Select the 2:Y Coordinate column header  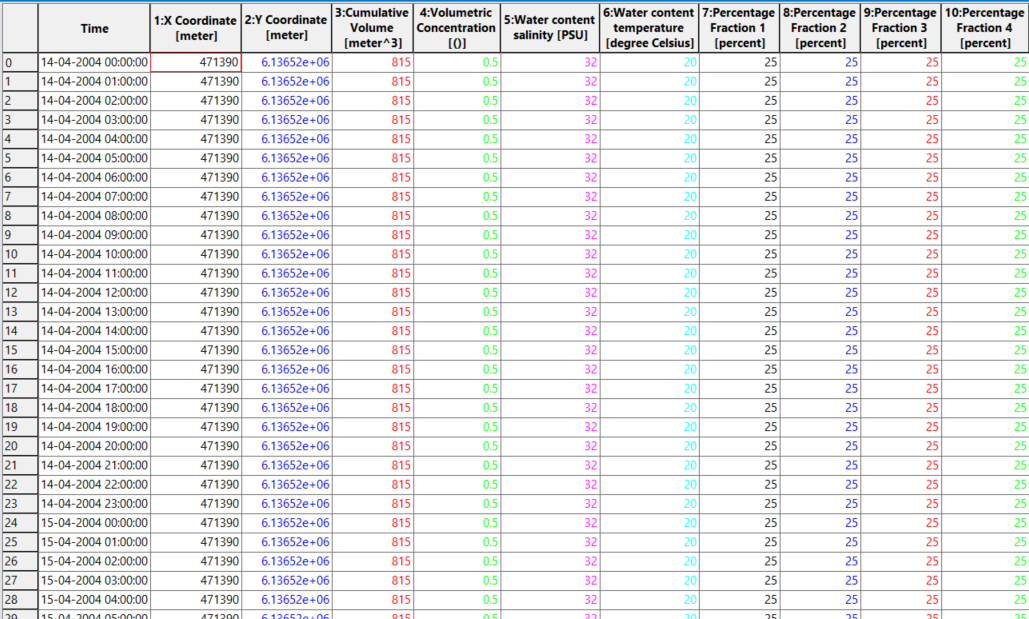(x=287, y=28)
